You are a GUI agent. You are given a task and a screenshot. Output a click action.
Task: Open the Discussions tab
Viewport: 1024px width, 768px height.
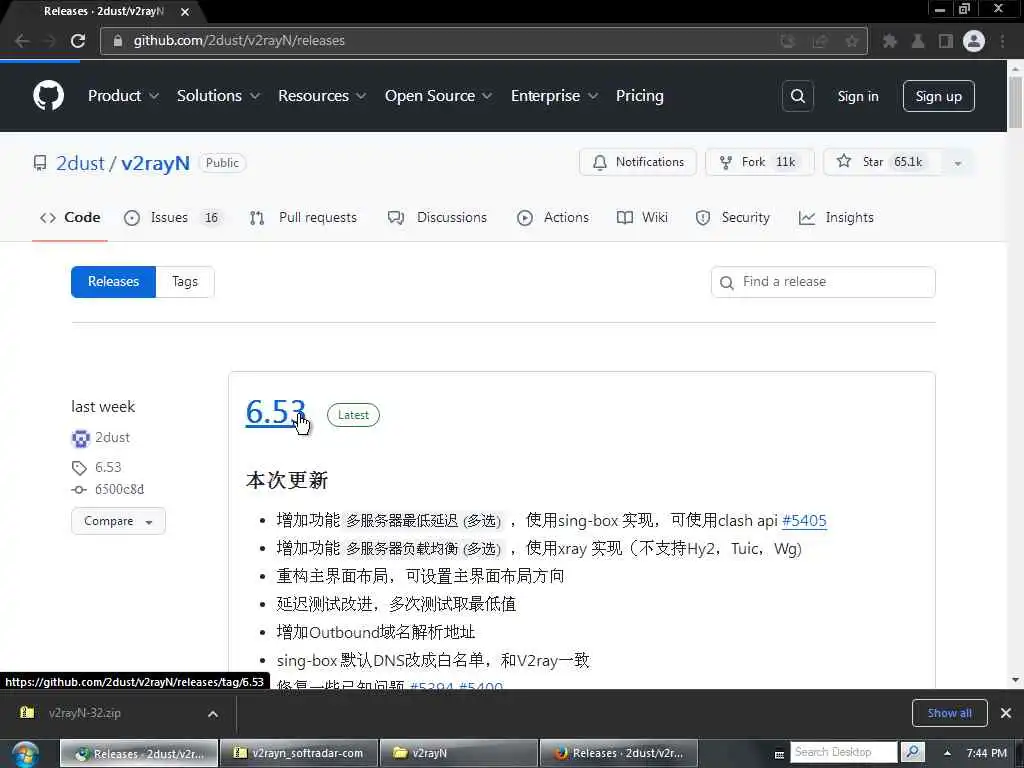tap(437, 217)
